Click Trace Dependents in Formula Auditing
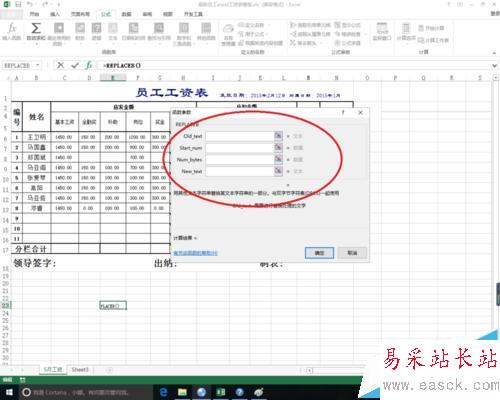 [x=310, y=34]
